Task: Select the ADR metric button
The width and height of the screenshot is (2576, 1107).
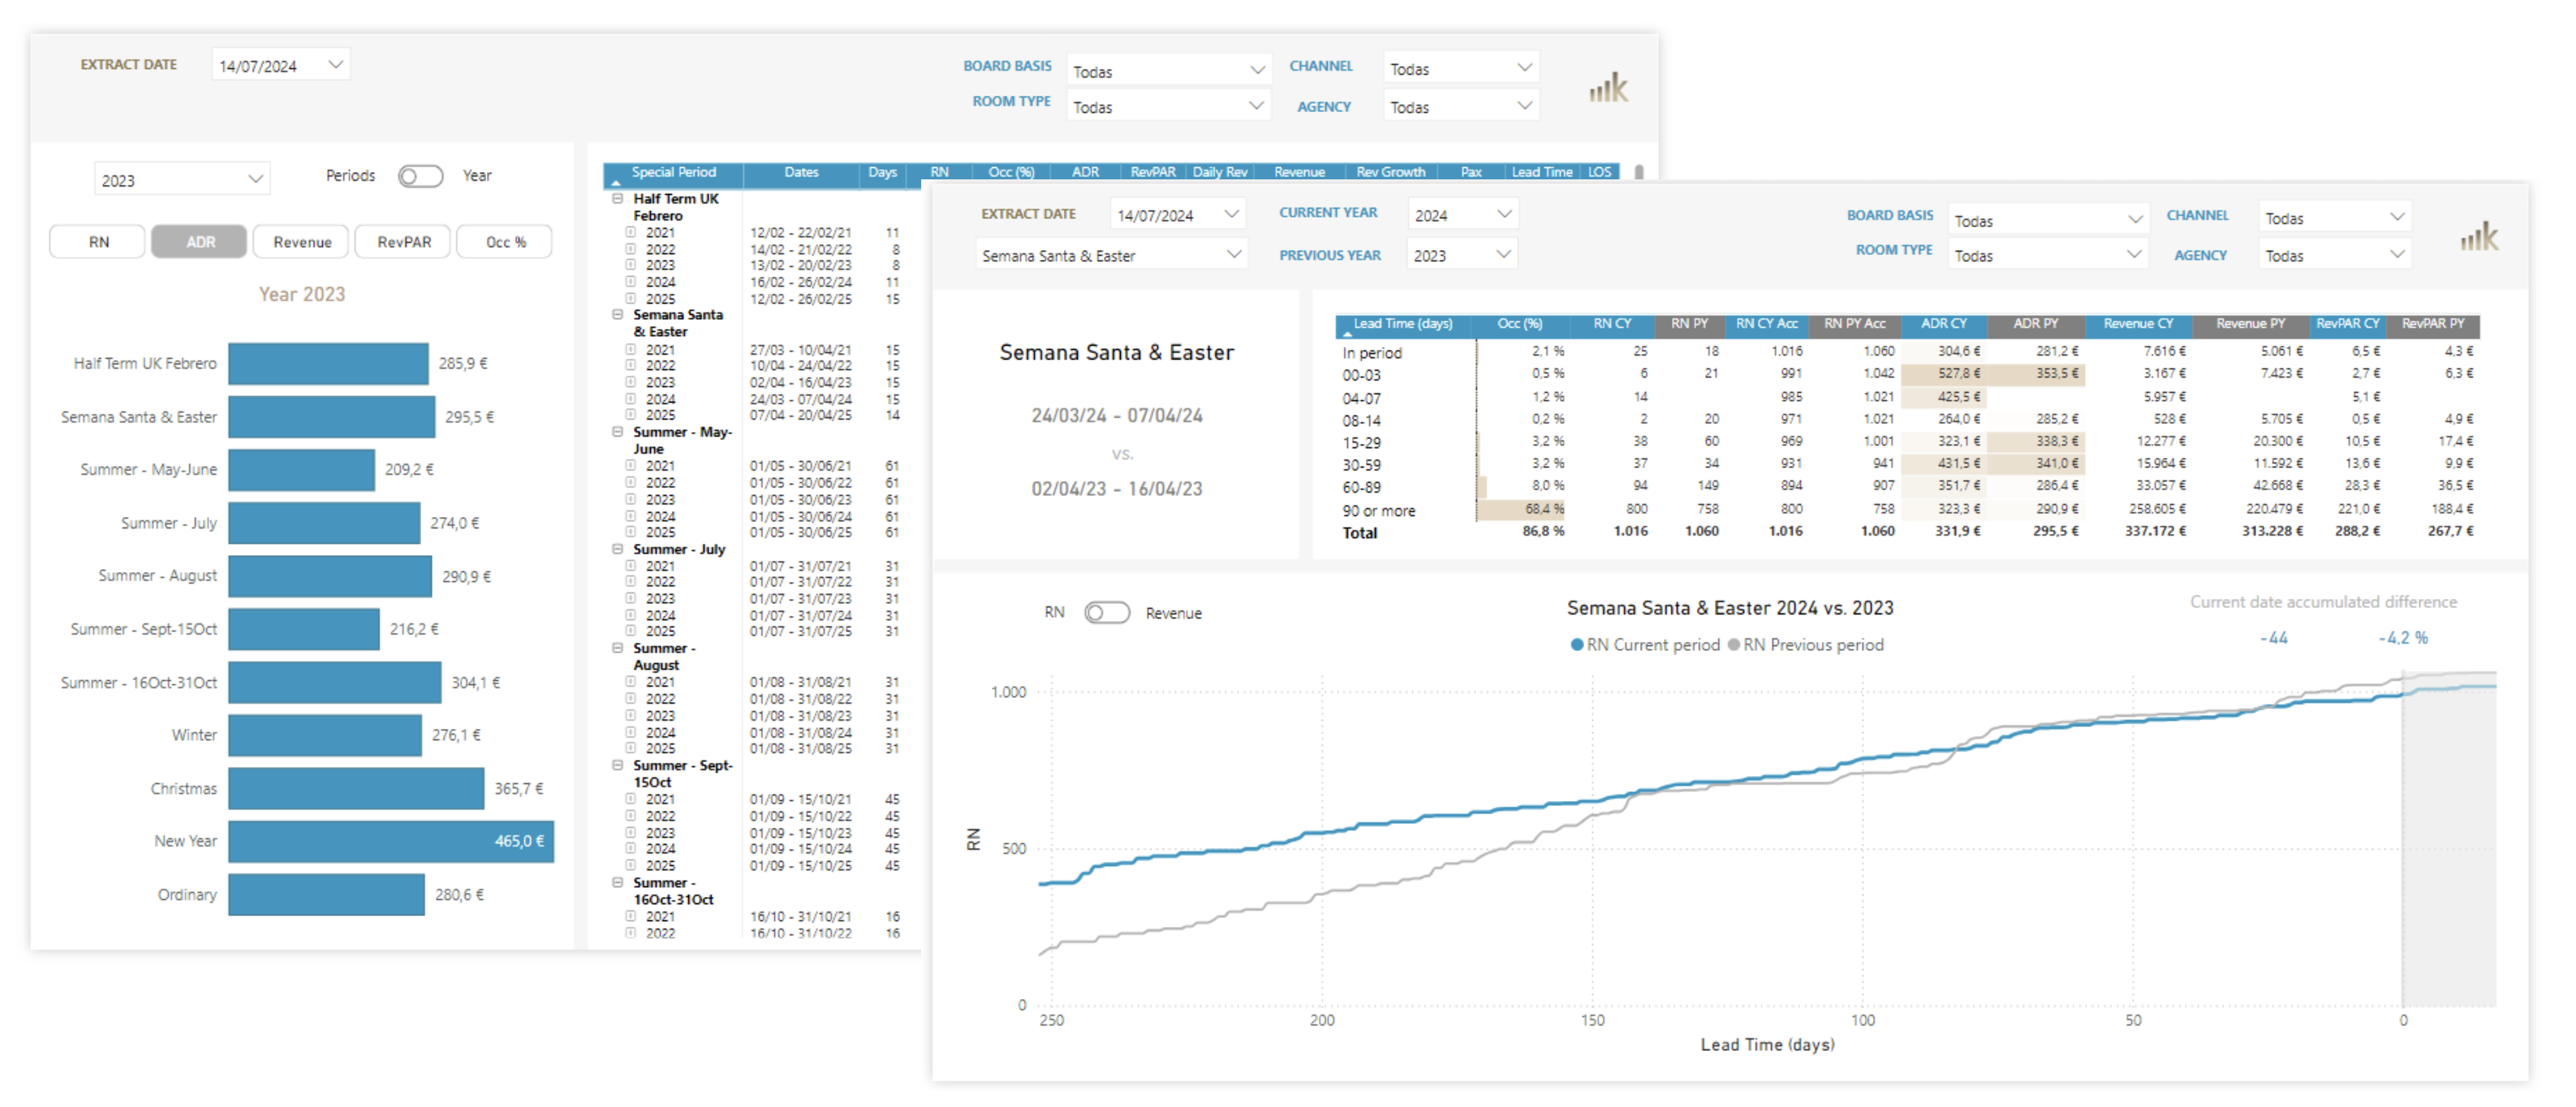Action: point(200,242)
